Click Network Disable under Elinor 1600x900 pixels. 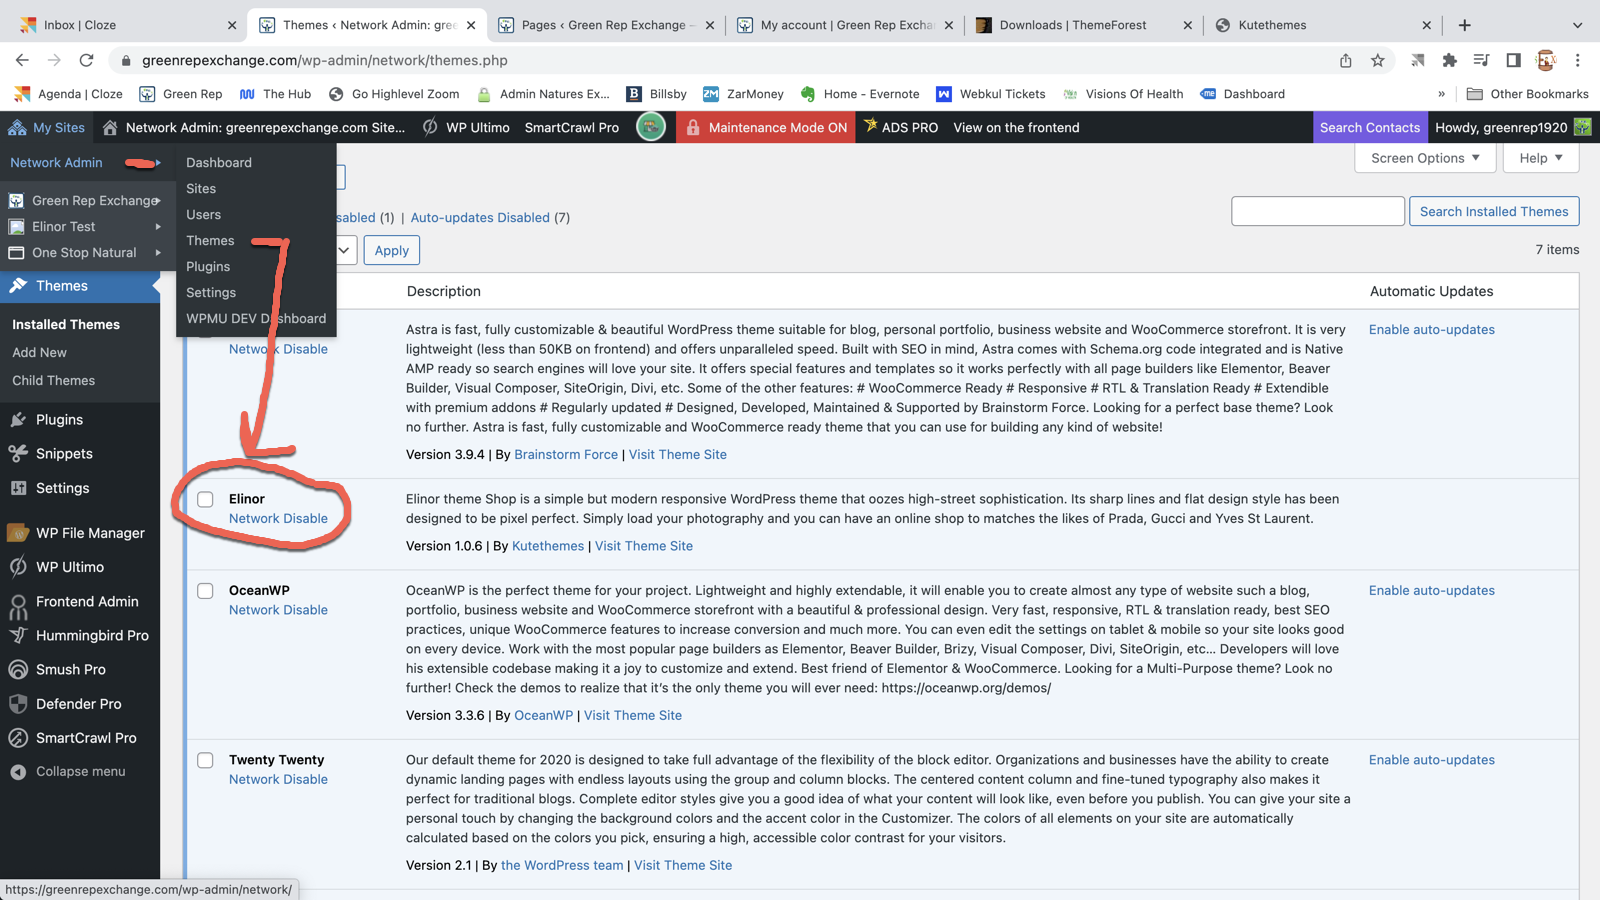(x=278, y=518)
